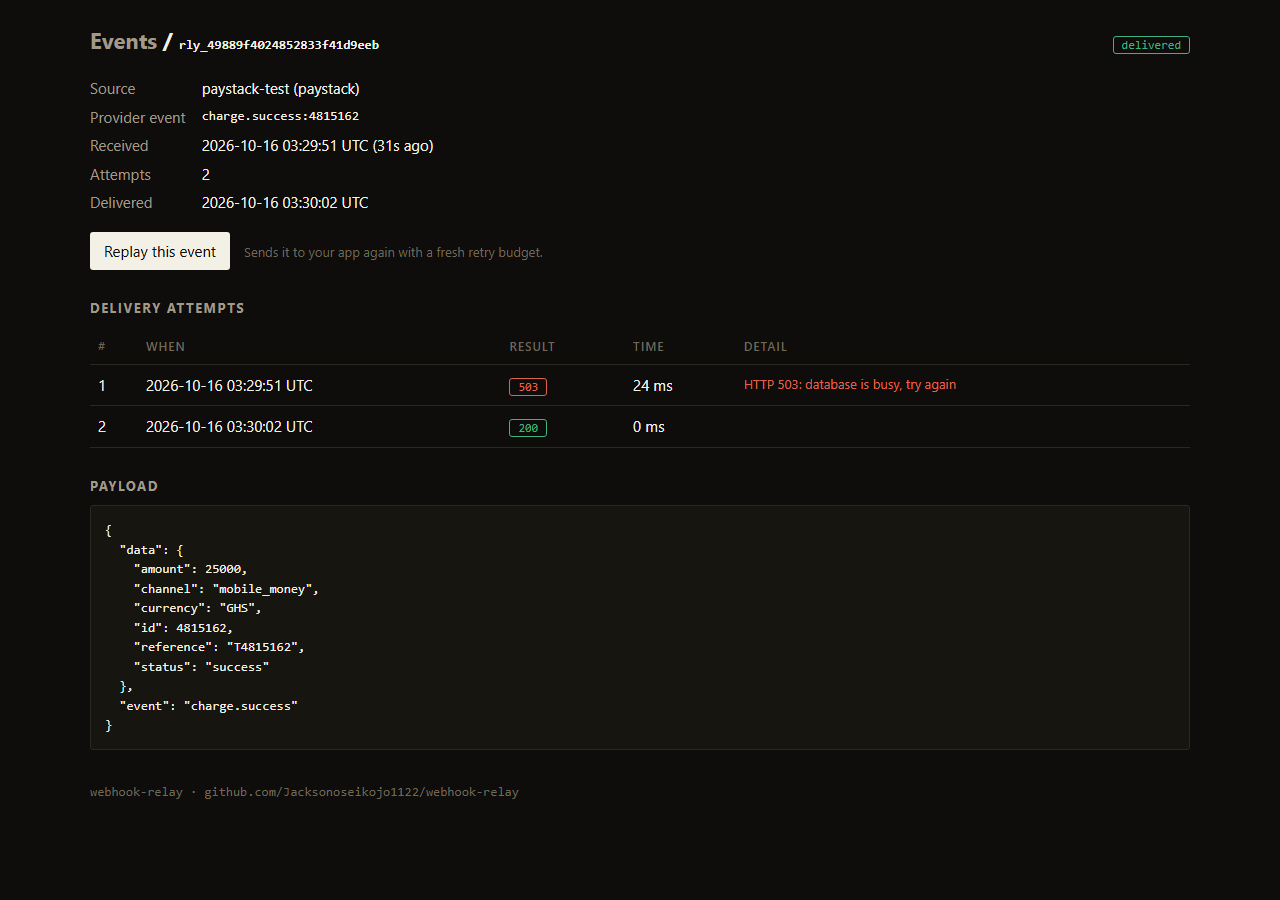Click the DELIVERY ATTEMPTS section heading
Screen dimensions: 1280x900
click(x=167, y=308)
